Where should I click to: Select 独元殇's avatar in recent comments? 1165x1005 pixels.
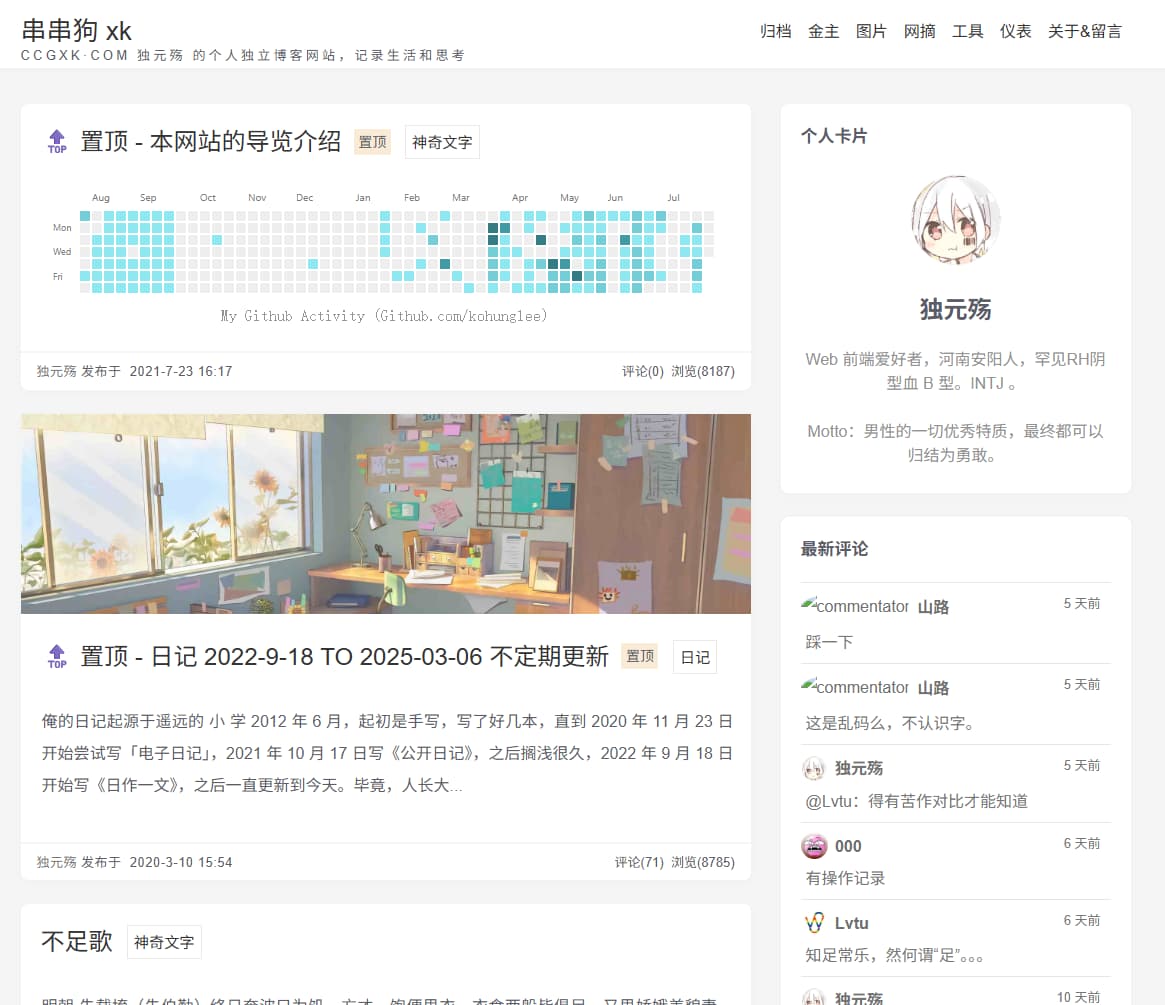[812, 767]
